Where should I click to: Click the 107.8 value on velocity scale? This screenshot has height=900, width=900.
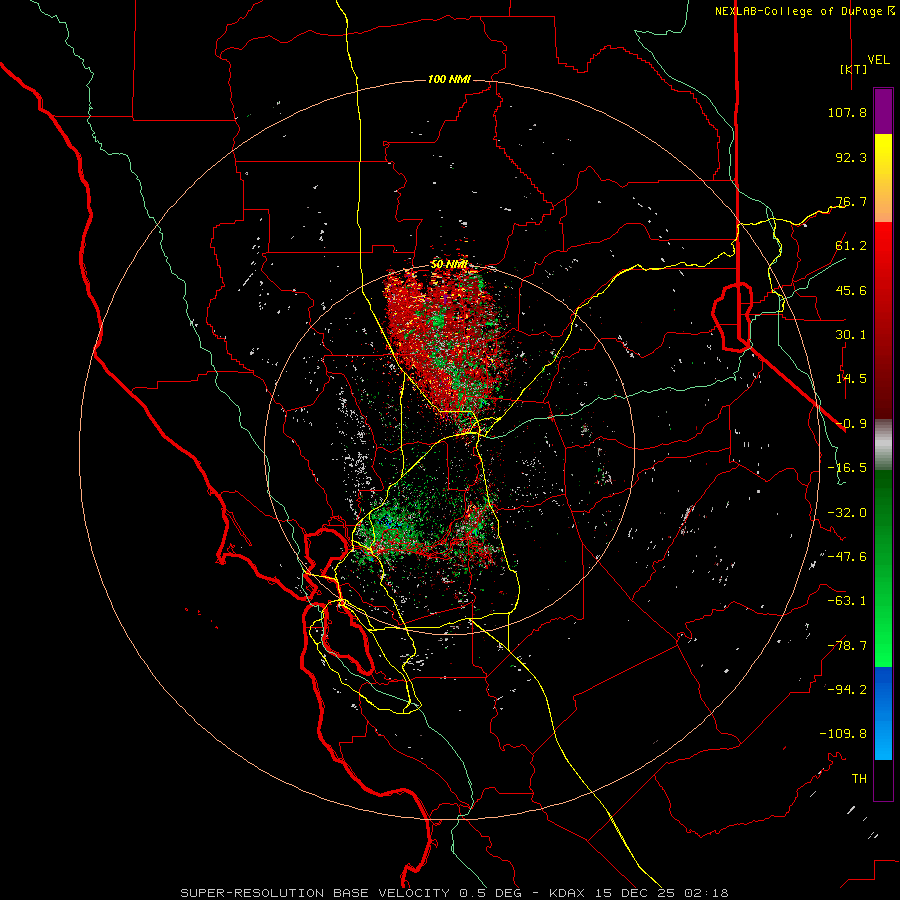(x=847, y=112)
